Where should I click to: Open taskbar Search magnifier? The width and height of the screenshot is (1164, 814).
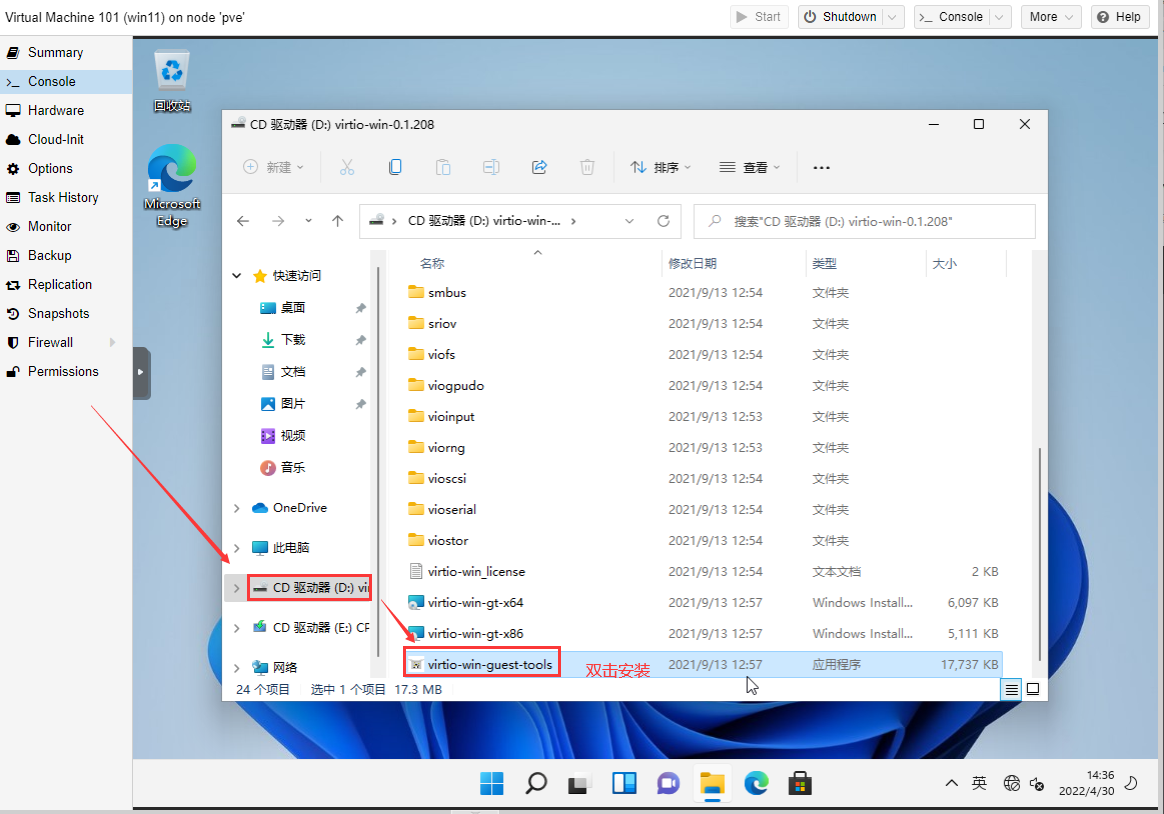(535, 784)
